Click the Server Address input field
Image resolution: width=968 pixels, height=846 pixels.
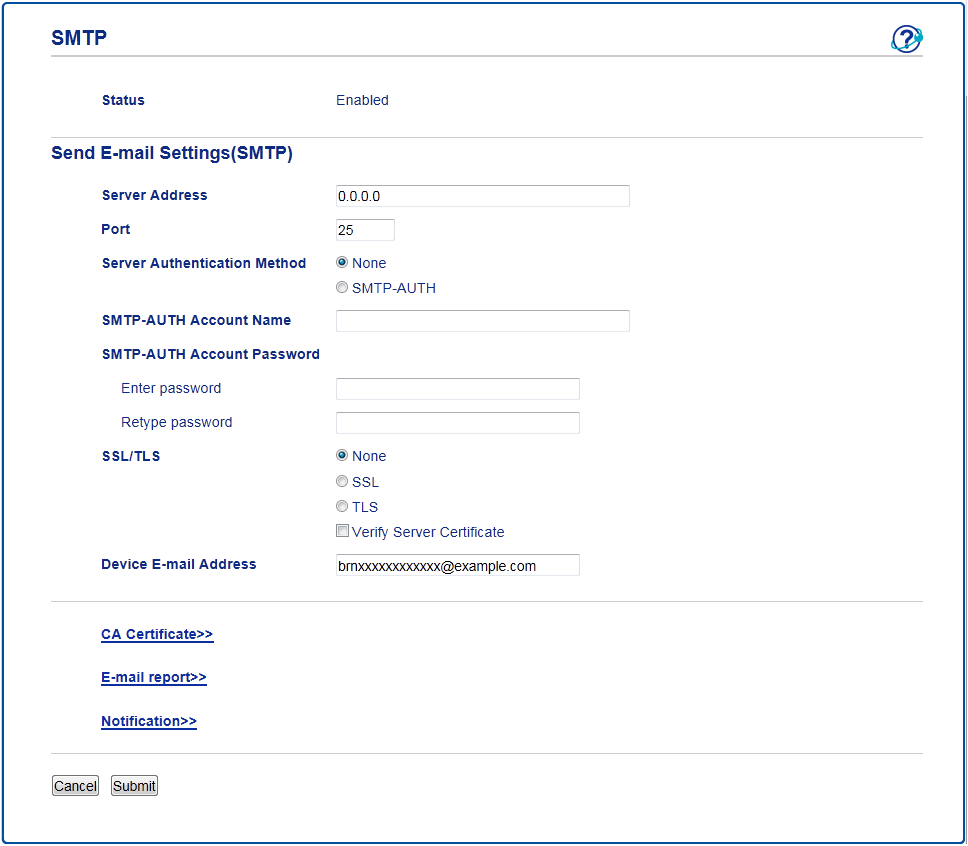tap(482, 196)
